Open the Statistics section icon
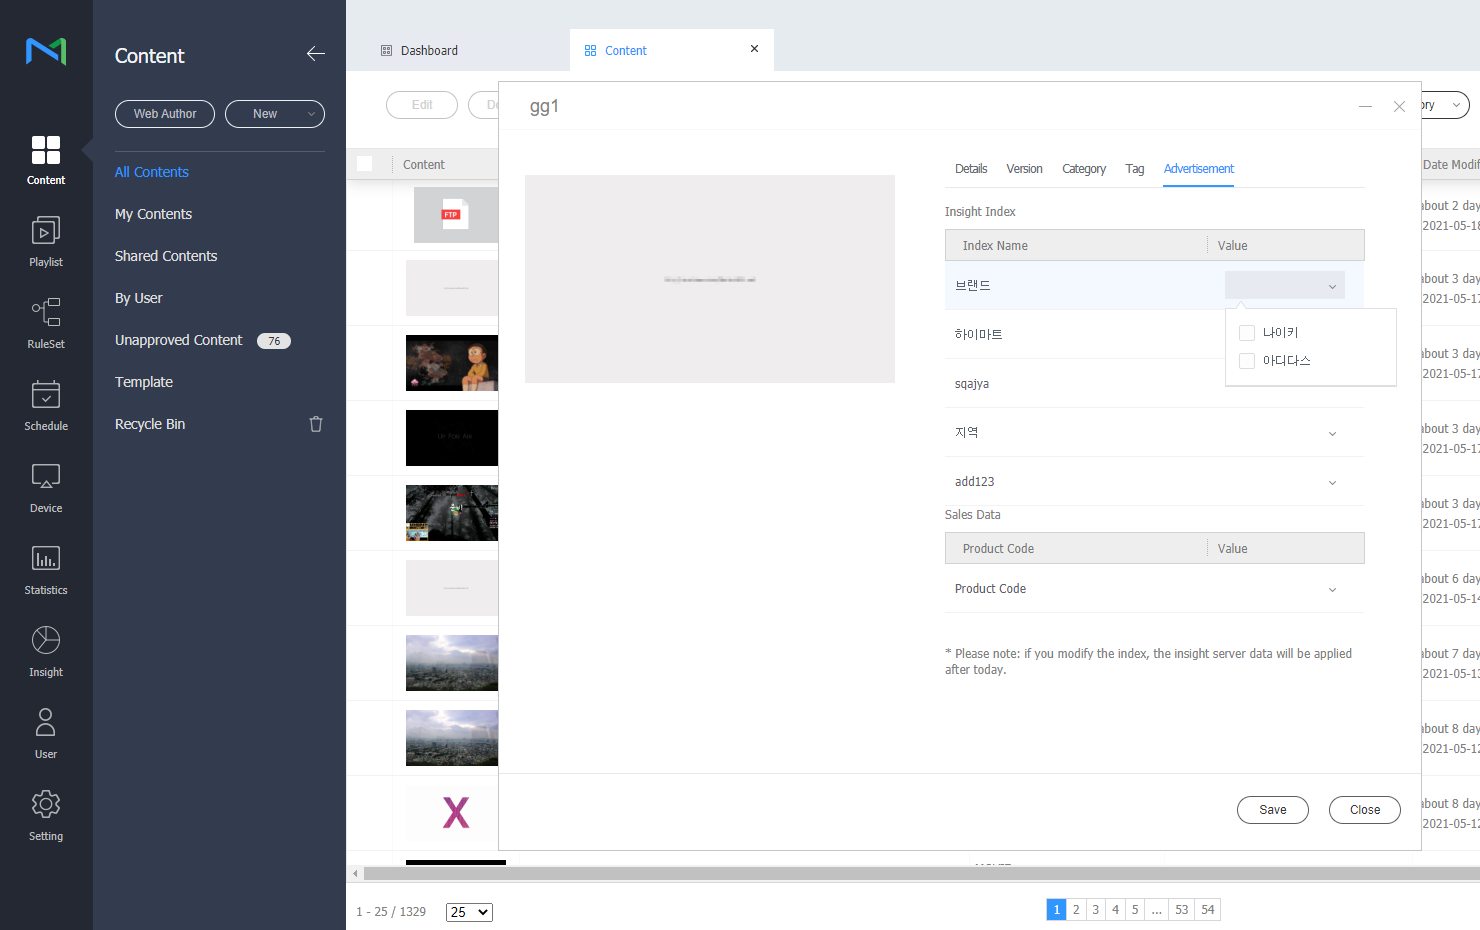Image resolution: width=1480 pixels, height=930 pixels. pyautogui.click(x=46, y=569)
